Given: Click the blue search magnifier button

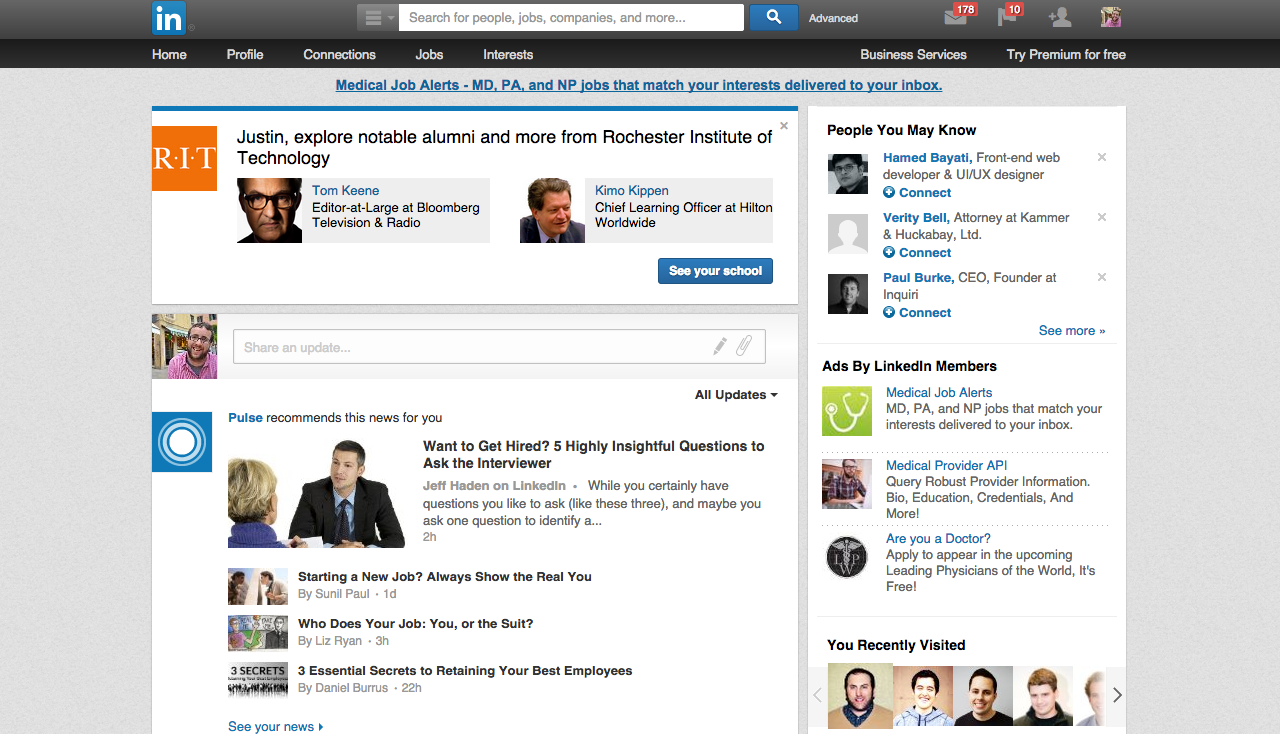Looking at the screenshot, I should 774,17.
